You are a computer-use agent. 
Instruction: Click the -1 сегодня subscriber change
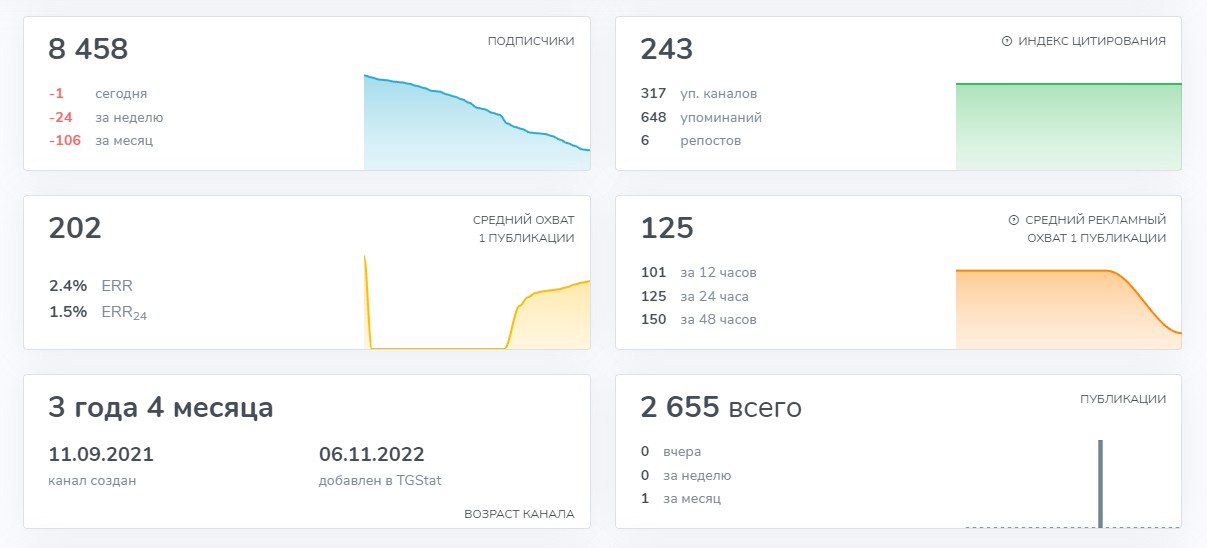point(98,93)
